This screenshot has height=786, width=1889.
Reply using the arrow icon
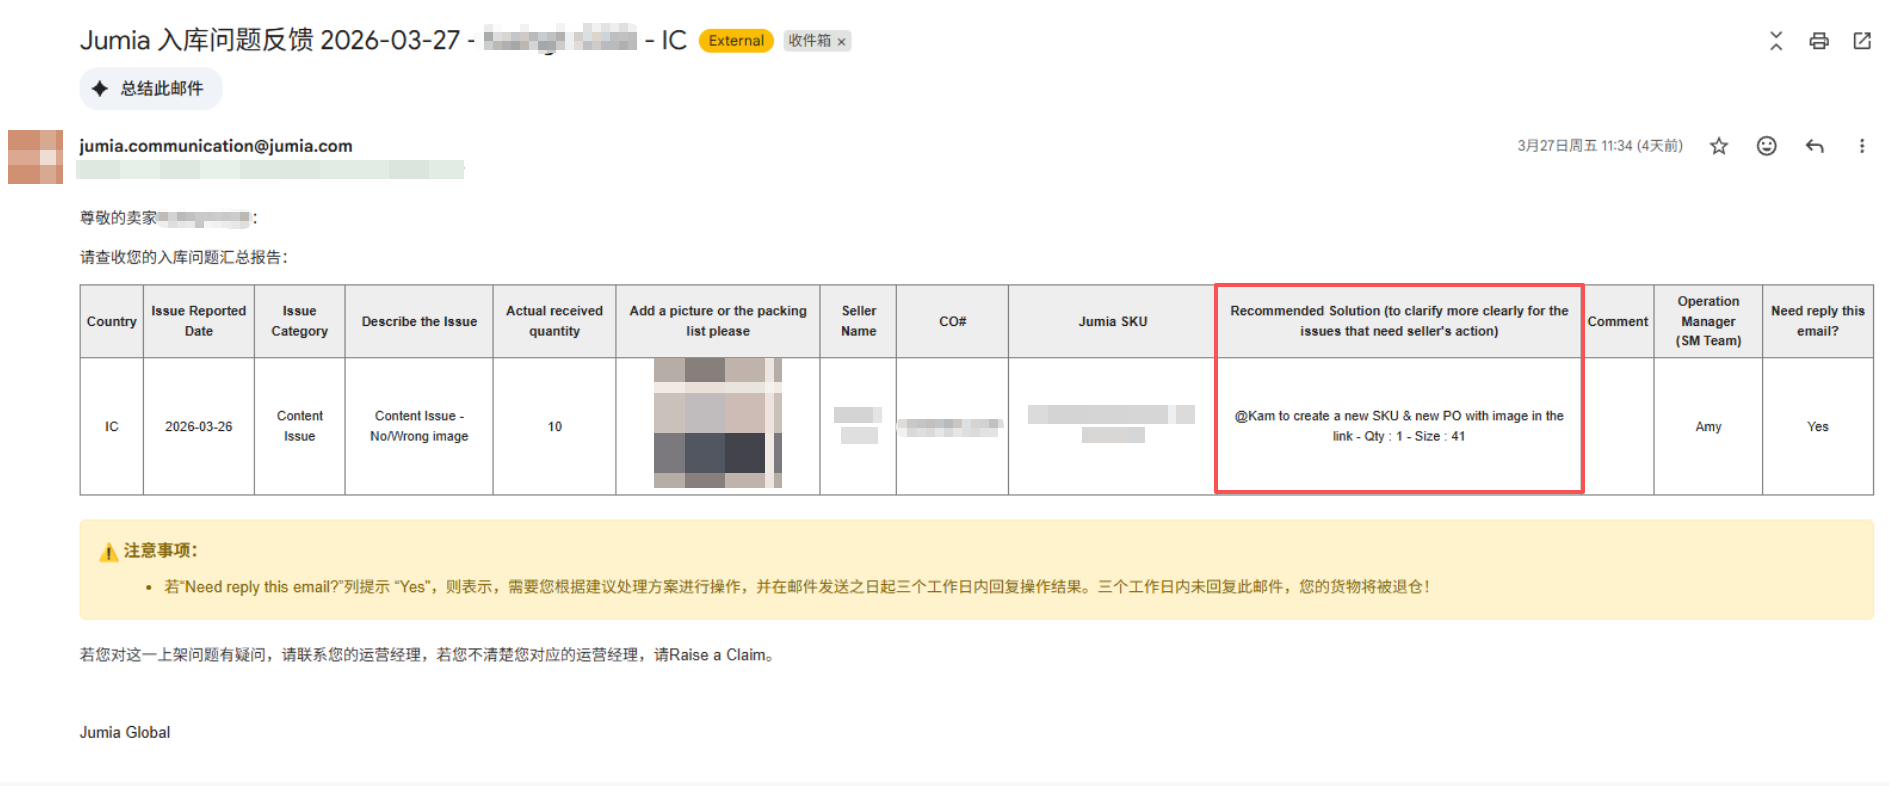(1814, 146)
